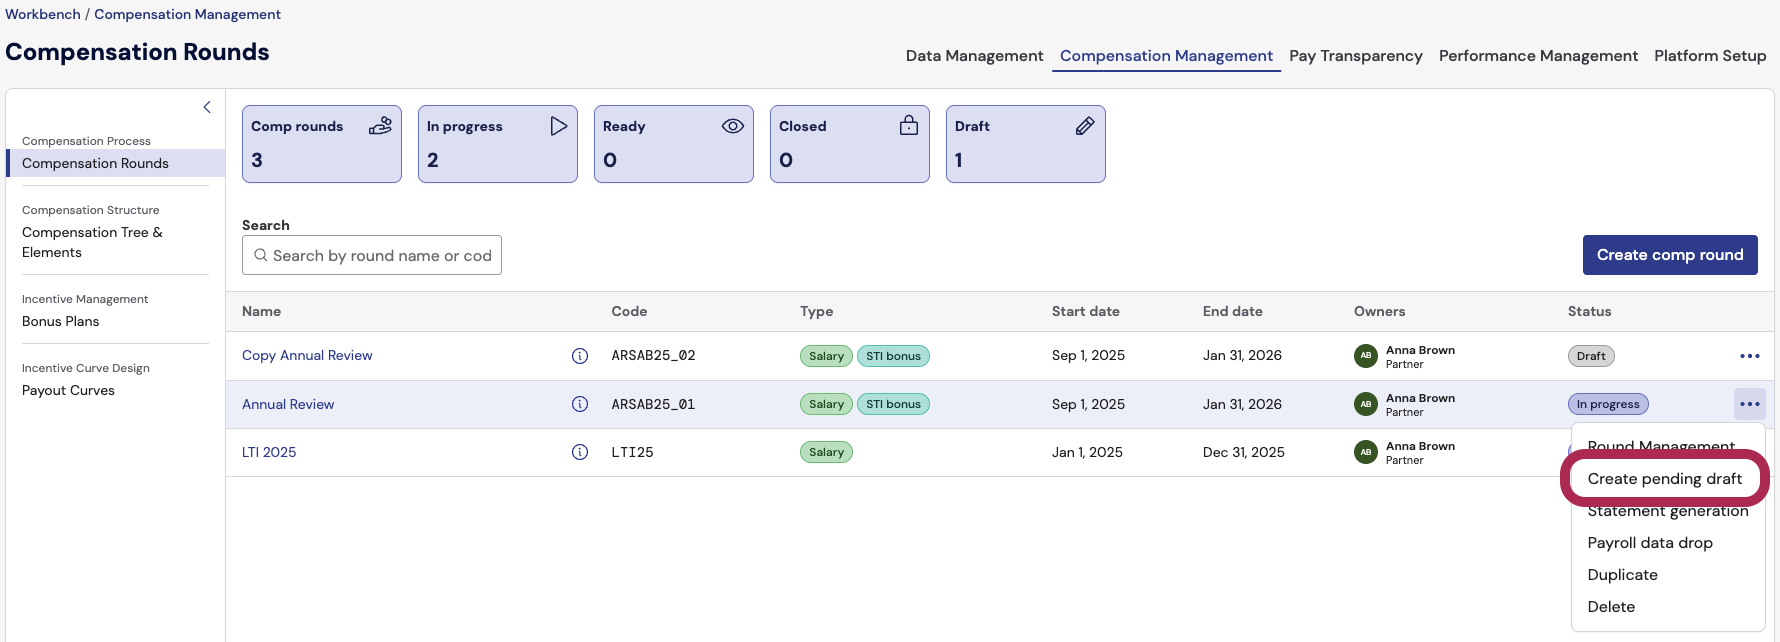Open the Data Management tab

pyautogui.click(x=974, y=56)
